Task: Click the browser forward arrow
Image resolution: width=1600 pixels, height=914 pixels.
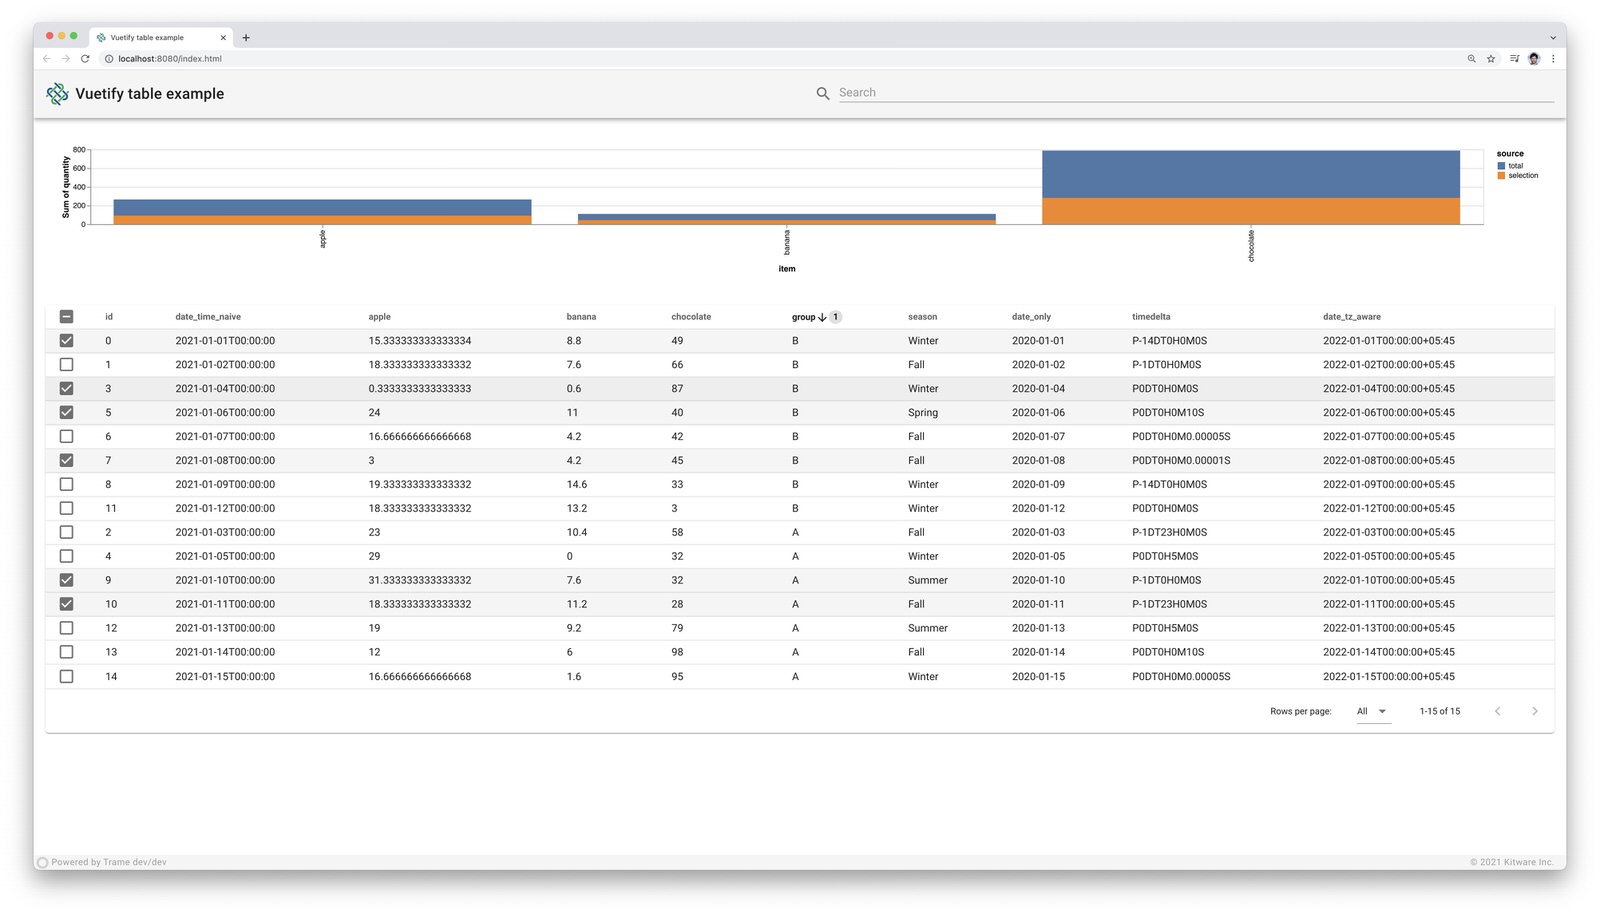Action: [66, 59]
